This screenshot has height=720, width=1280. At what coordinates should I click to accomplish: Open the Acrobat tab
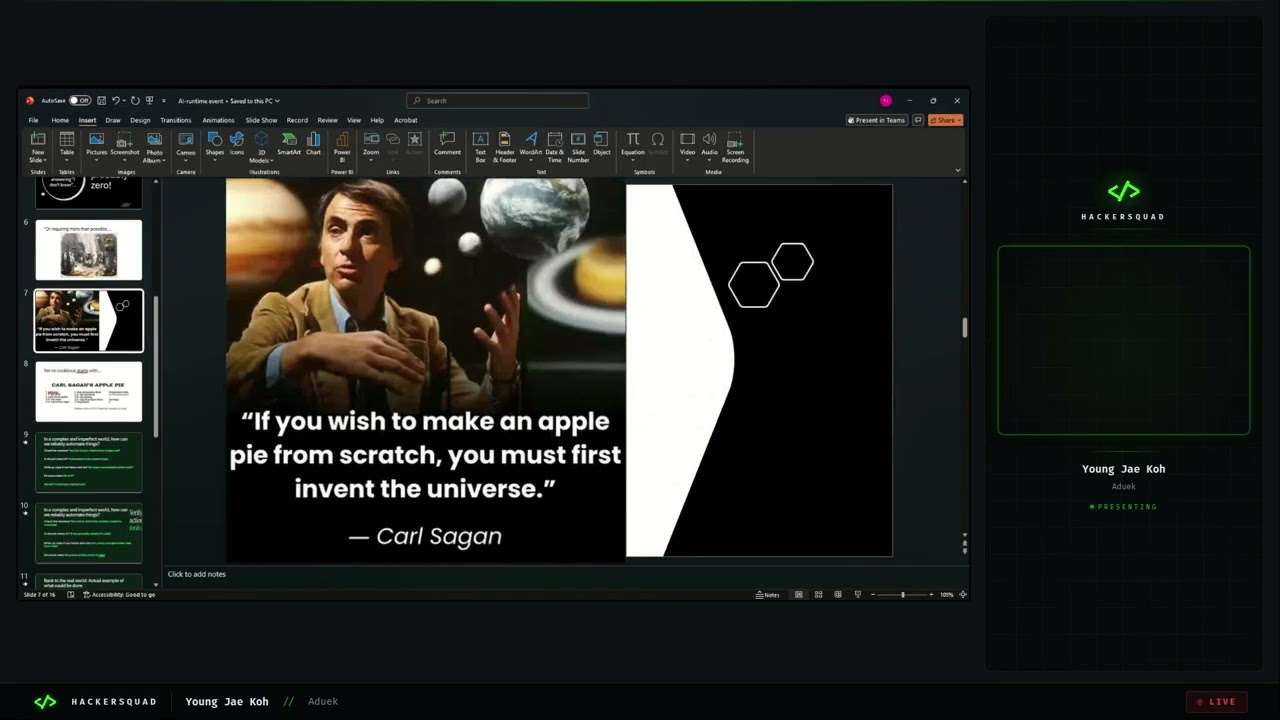(406, 120)
